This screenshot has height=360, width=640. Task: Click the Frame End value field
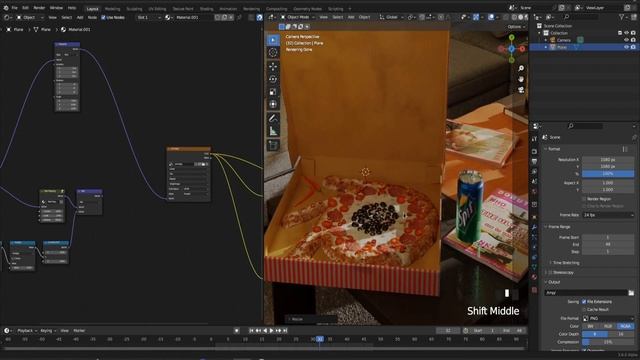(x=608, y=244)
